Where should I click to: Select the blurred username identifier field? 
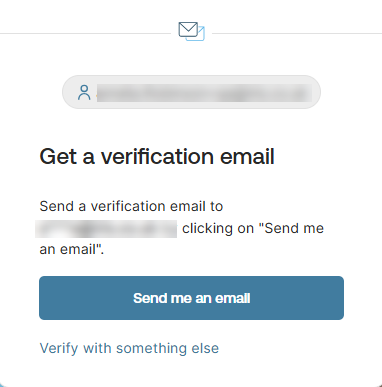191,92
